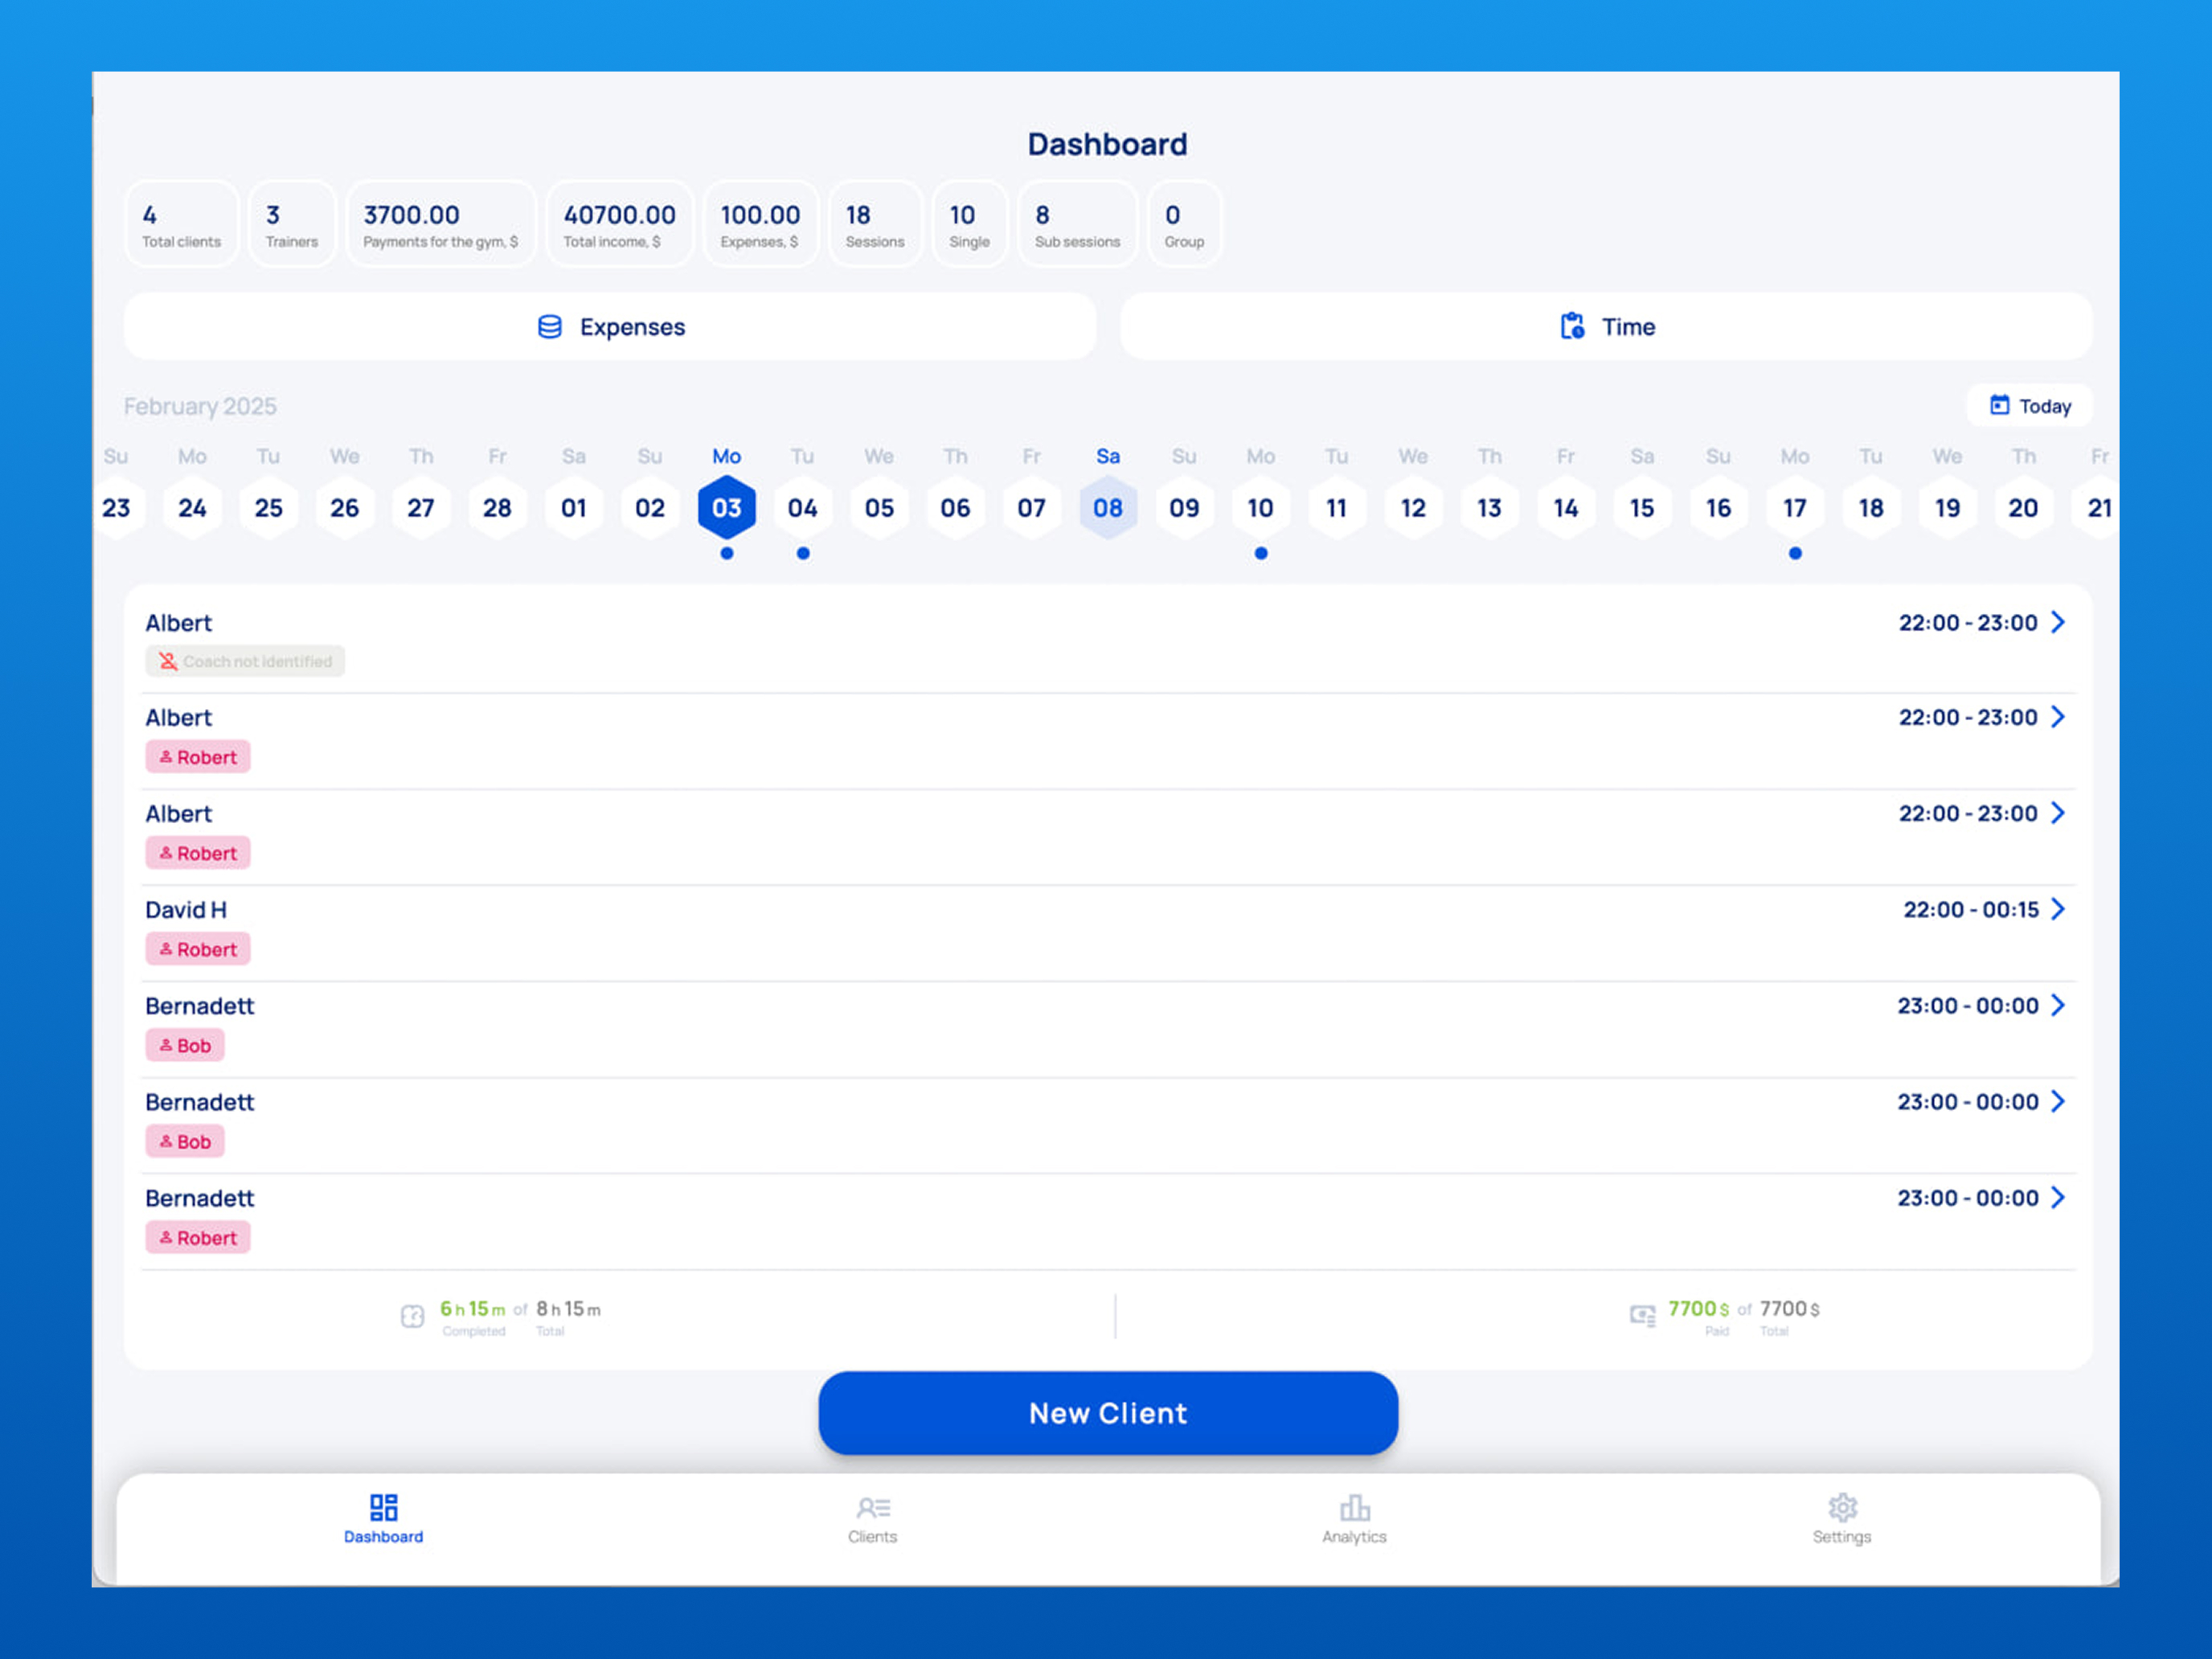Click the Group stat card

(x=1184, y=224)
